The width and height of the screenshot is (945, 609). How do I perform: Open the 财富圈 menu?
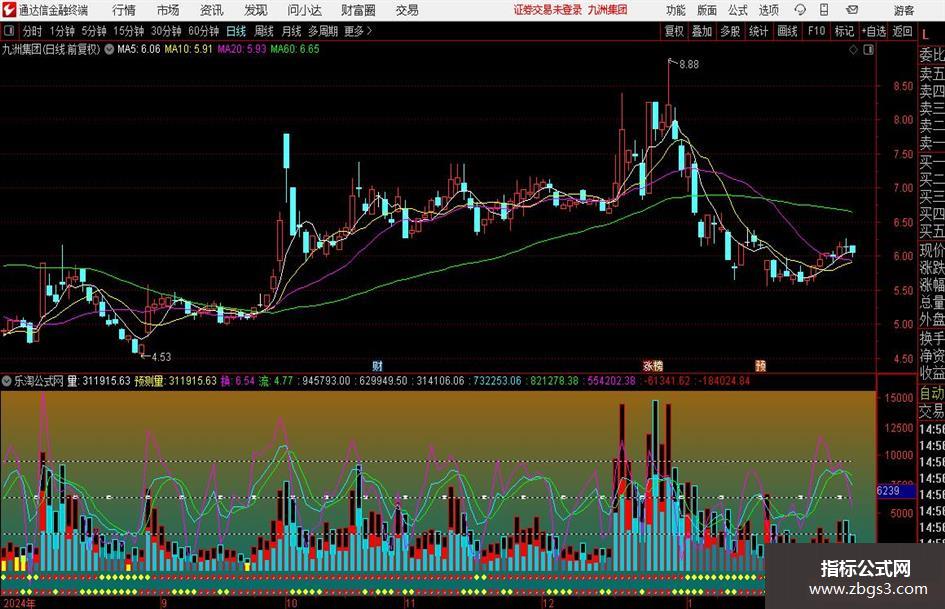pos(358,10)
